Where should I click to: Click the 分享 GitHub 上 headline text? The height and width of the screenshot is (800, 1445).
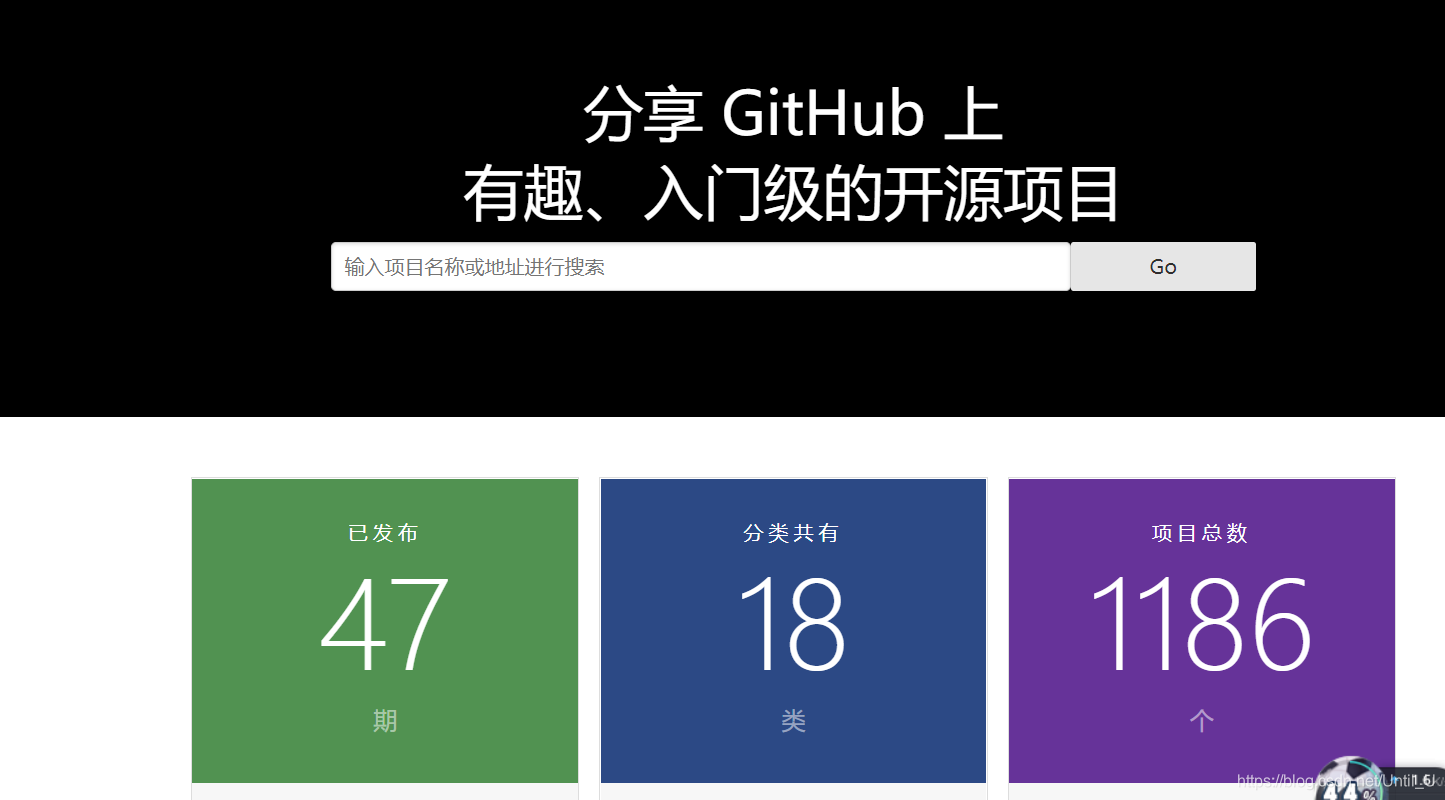pyautogui.click(x=793, y=114)
